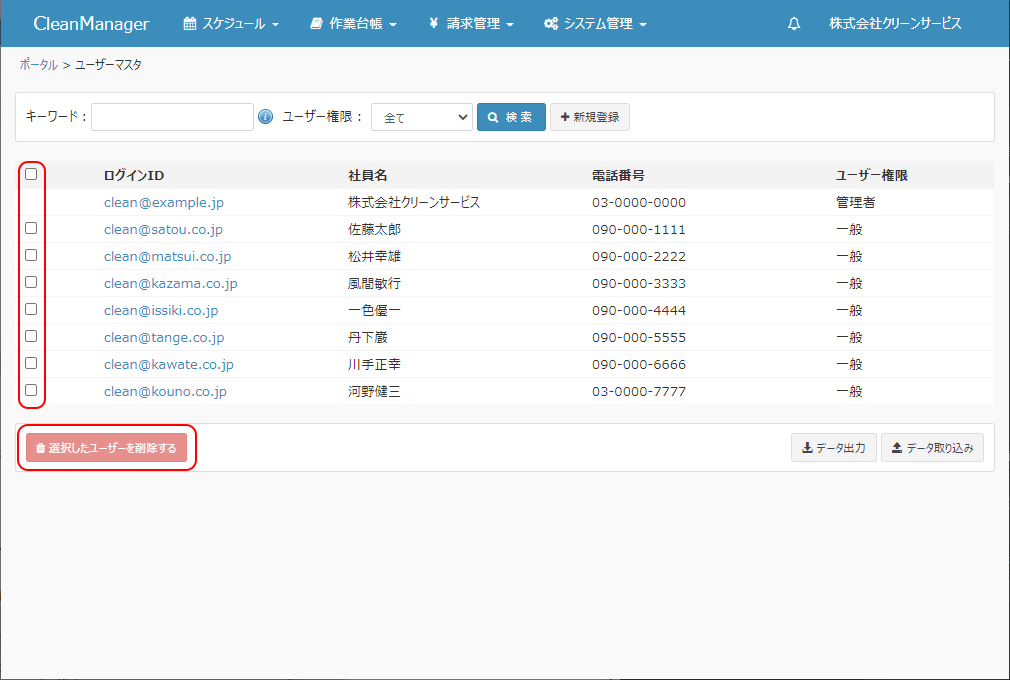Image resolution: width=1010 pixels, height=680 pixels.
Task: Open the 作業台帳 menu
Action: 353,24
